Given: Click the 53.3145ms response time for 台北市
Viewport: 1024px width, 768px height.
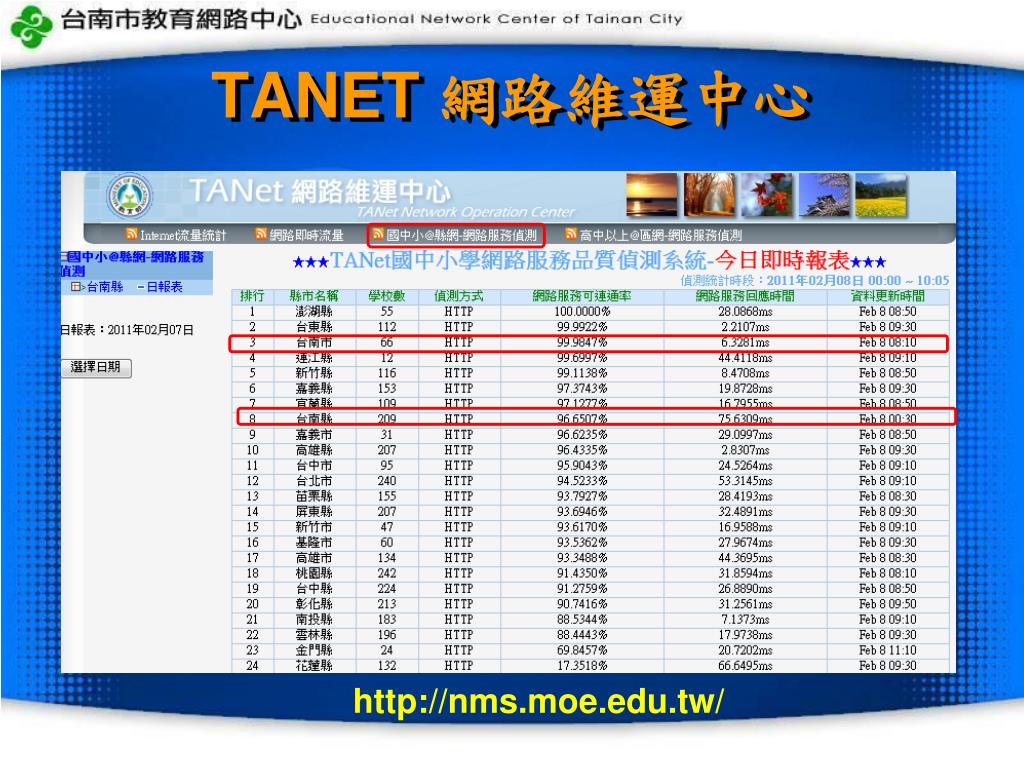Looking at the screenshot, I should pos(745,481).
